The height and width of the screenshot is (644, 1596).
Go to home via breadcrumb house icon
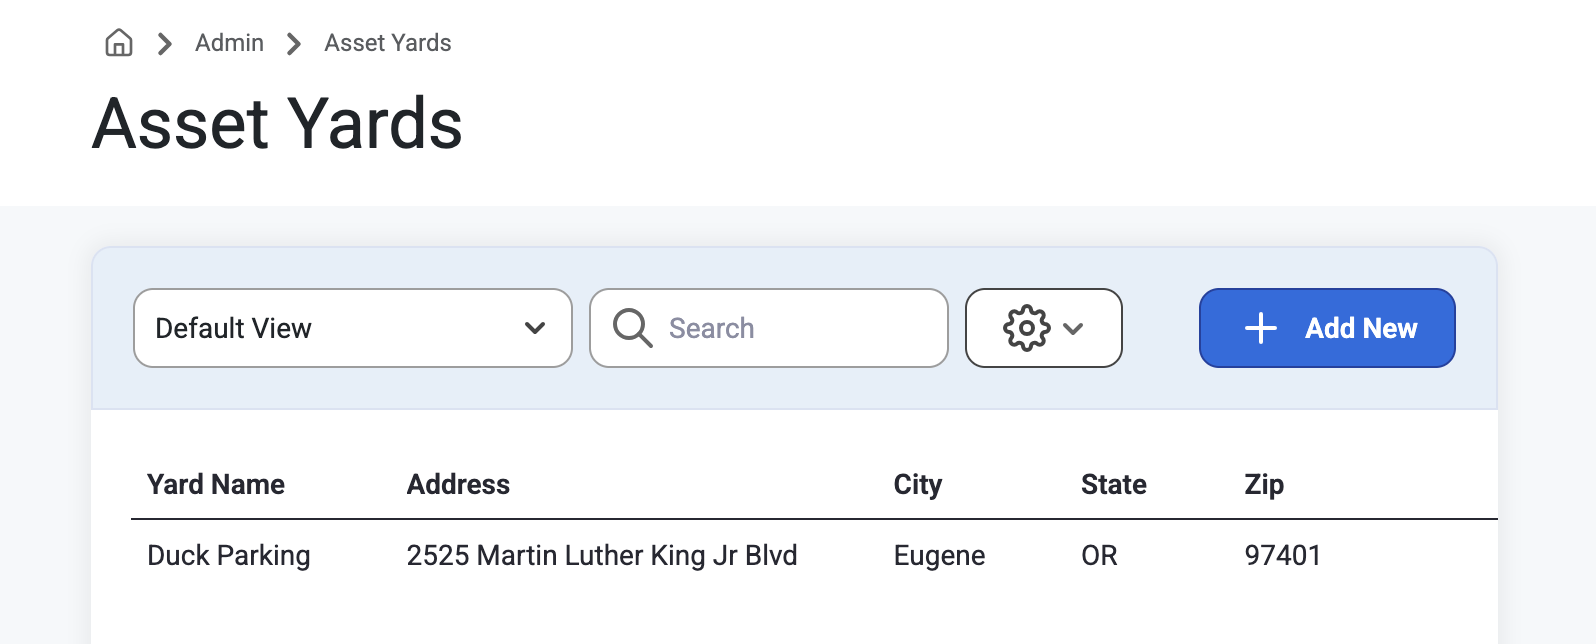(x=119, y=43)
